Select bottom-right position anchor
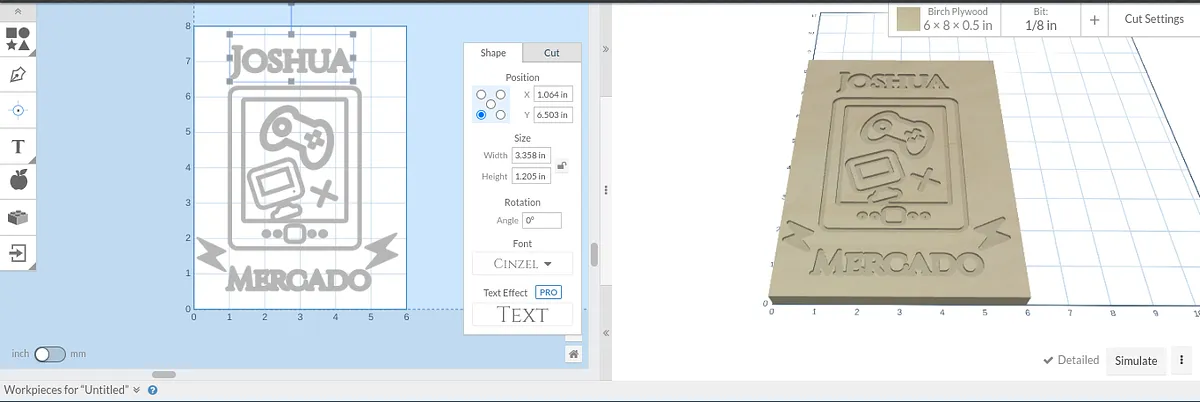This screenshot has height=402, width=1200. point(501,115)
